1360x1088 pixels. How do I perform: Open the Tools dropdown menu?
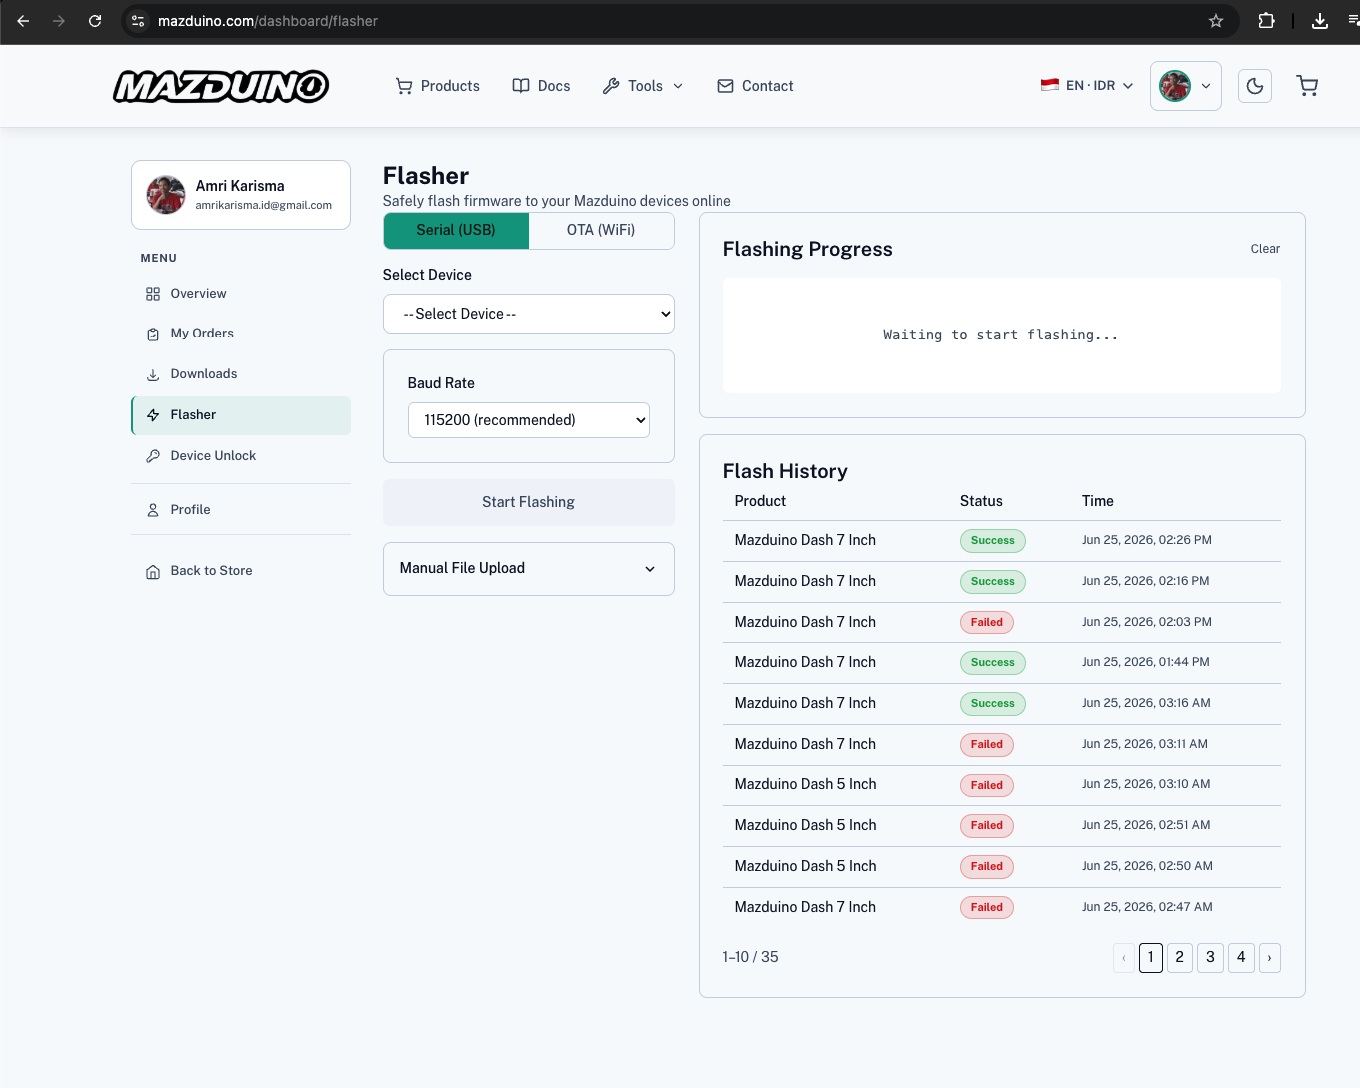pos(643,86)
